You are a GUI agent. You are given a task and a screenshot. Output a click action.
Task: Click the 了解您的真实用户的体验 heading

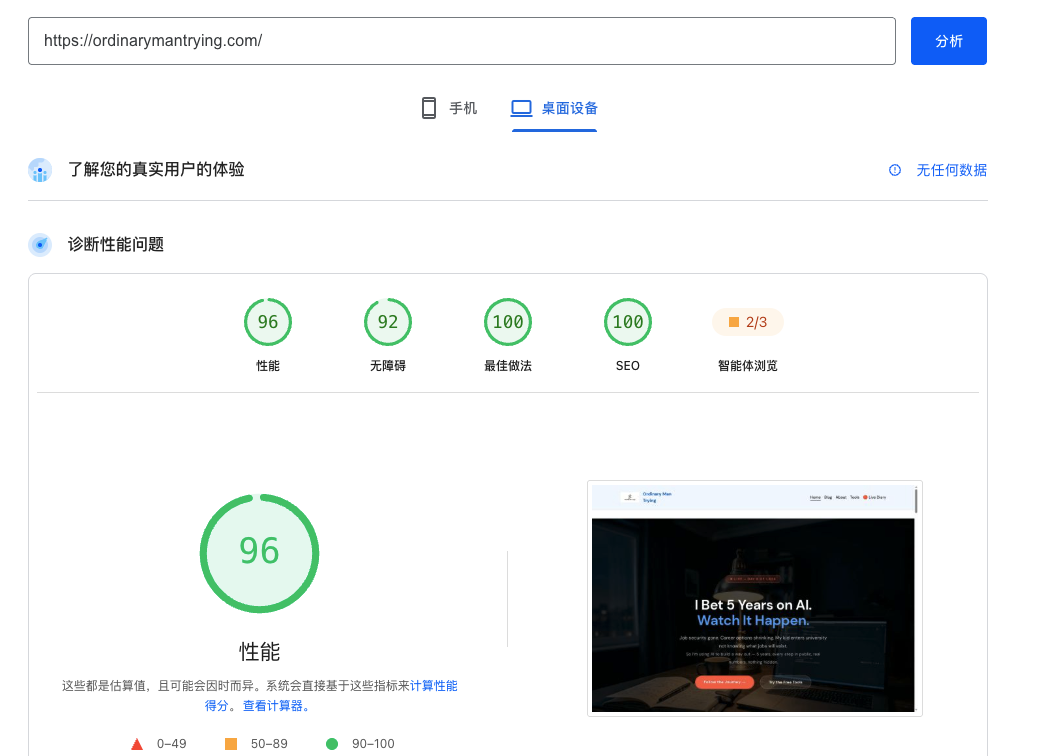coord(156,169)
